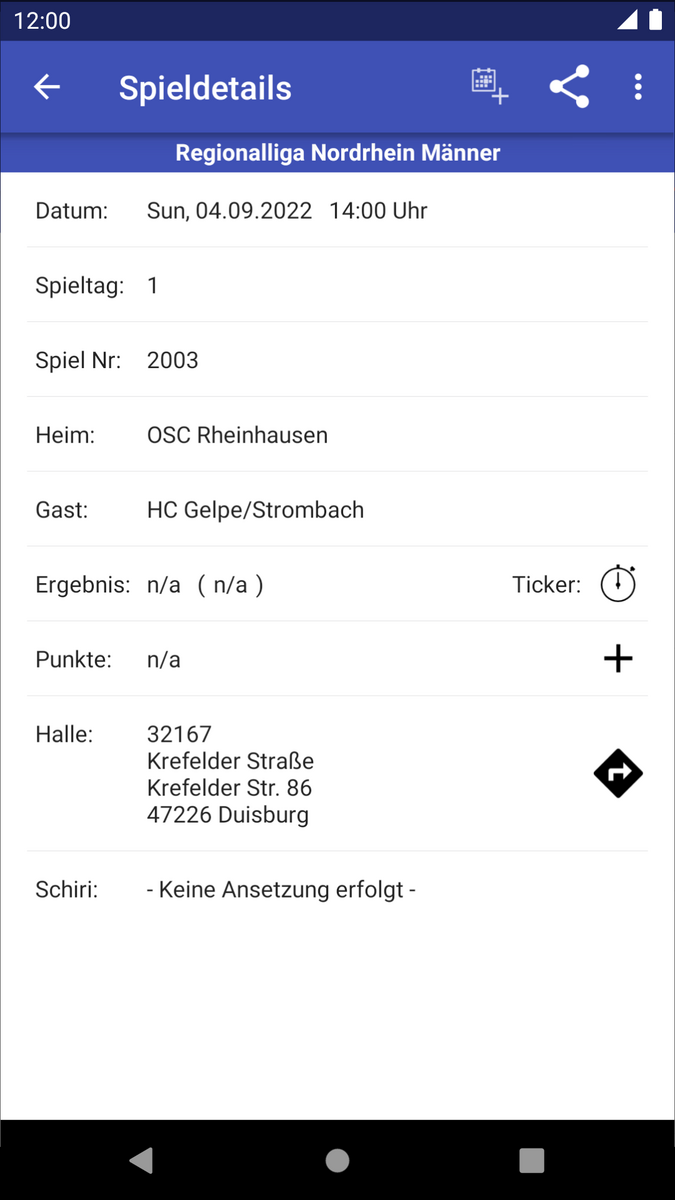
Task: Select home team OSC Rheinhausen
Action: pos(237,435)
